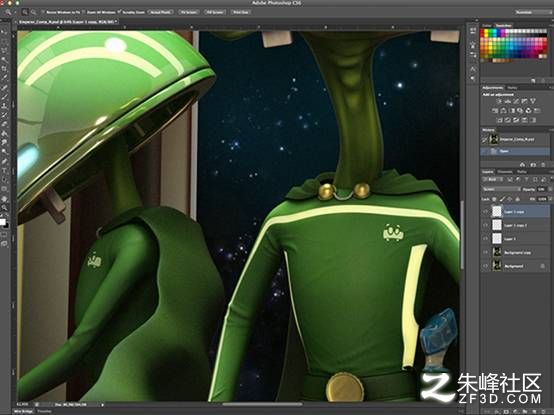
Task: Hide the Layer 1 layer
Action: tap(485, 239)
